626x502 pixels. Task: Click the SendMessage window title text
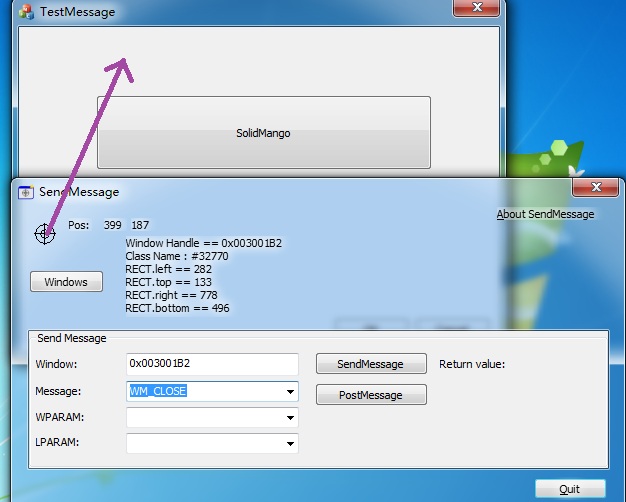(79, 192)
